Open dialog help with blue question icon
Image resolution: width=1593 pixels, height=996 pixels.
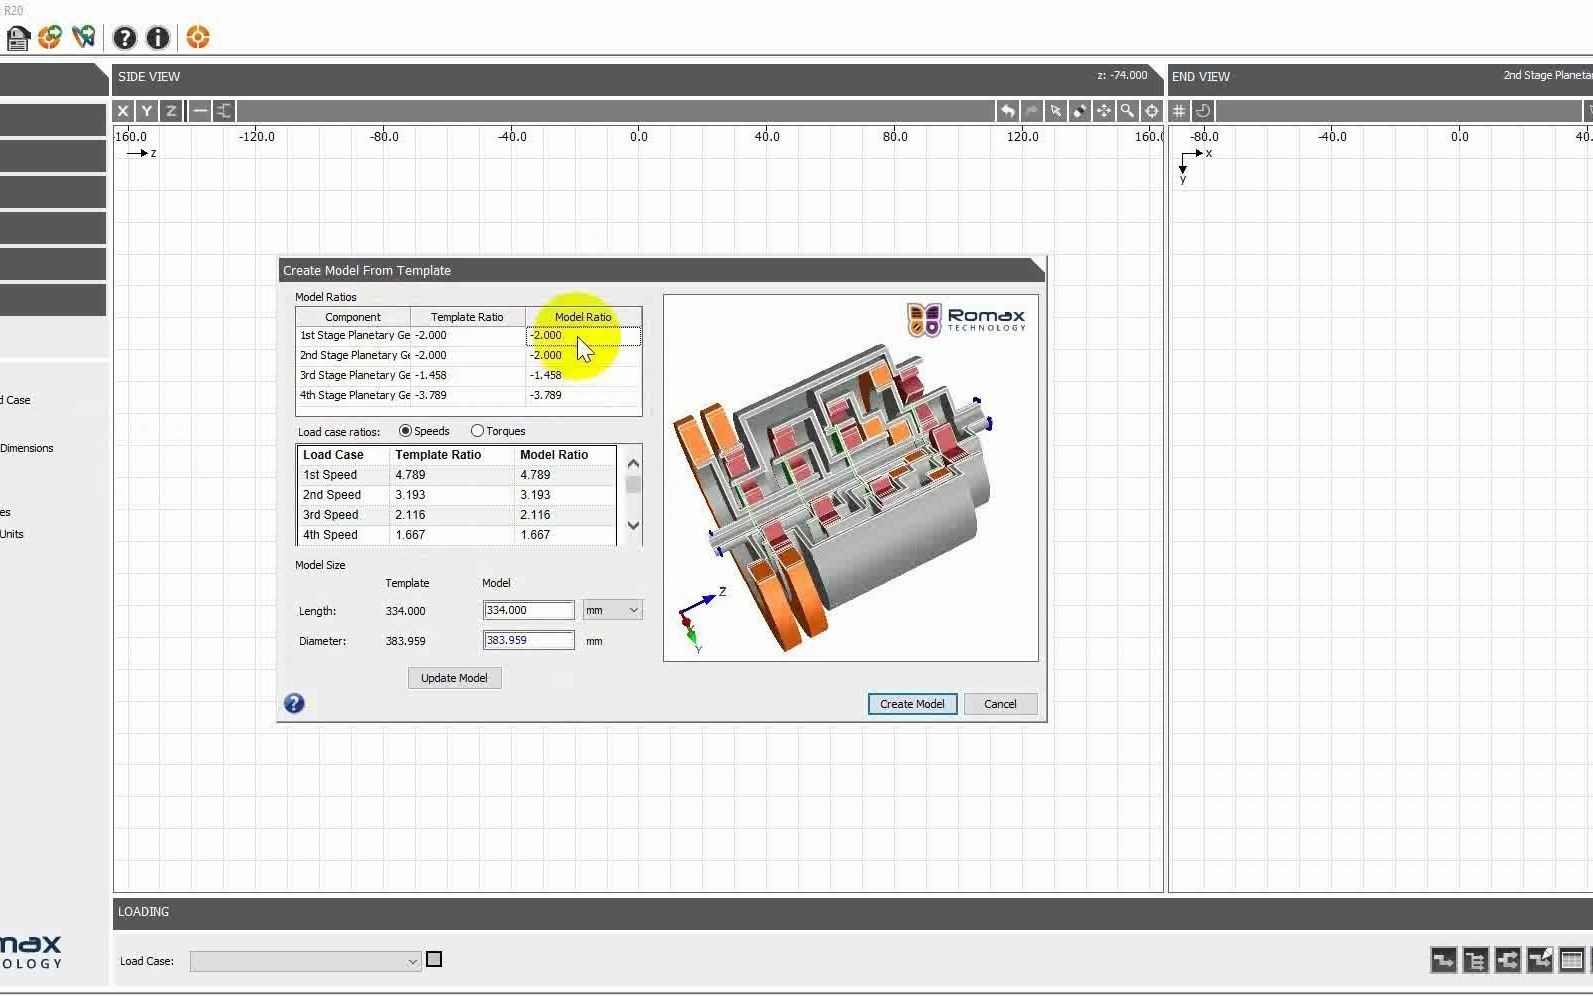click(x=294, y=704)
